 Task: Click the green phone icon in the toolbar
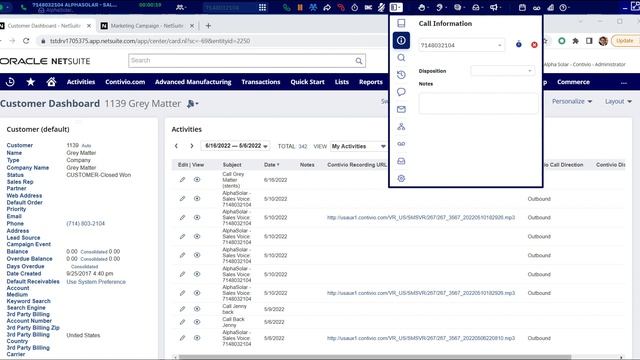click(287, 7)
